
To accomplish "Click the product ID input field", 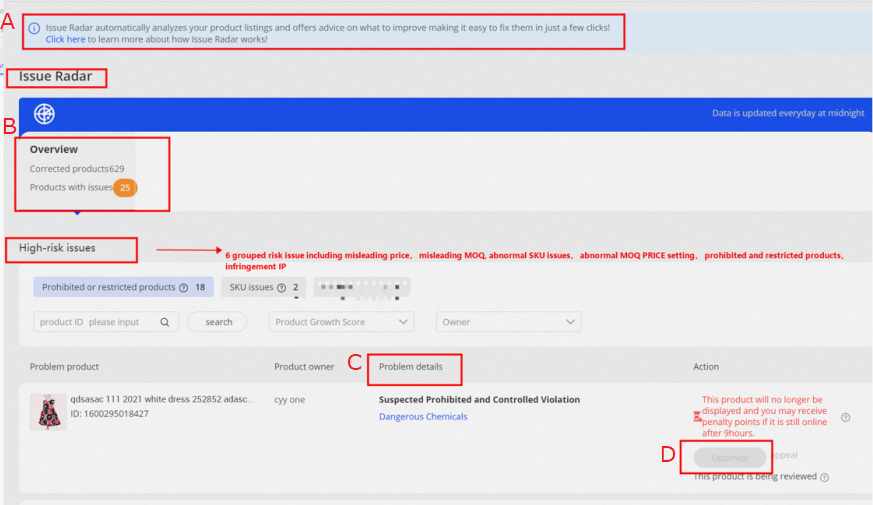I will point(98,322).
